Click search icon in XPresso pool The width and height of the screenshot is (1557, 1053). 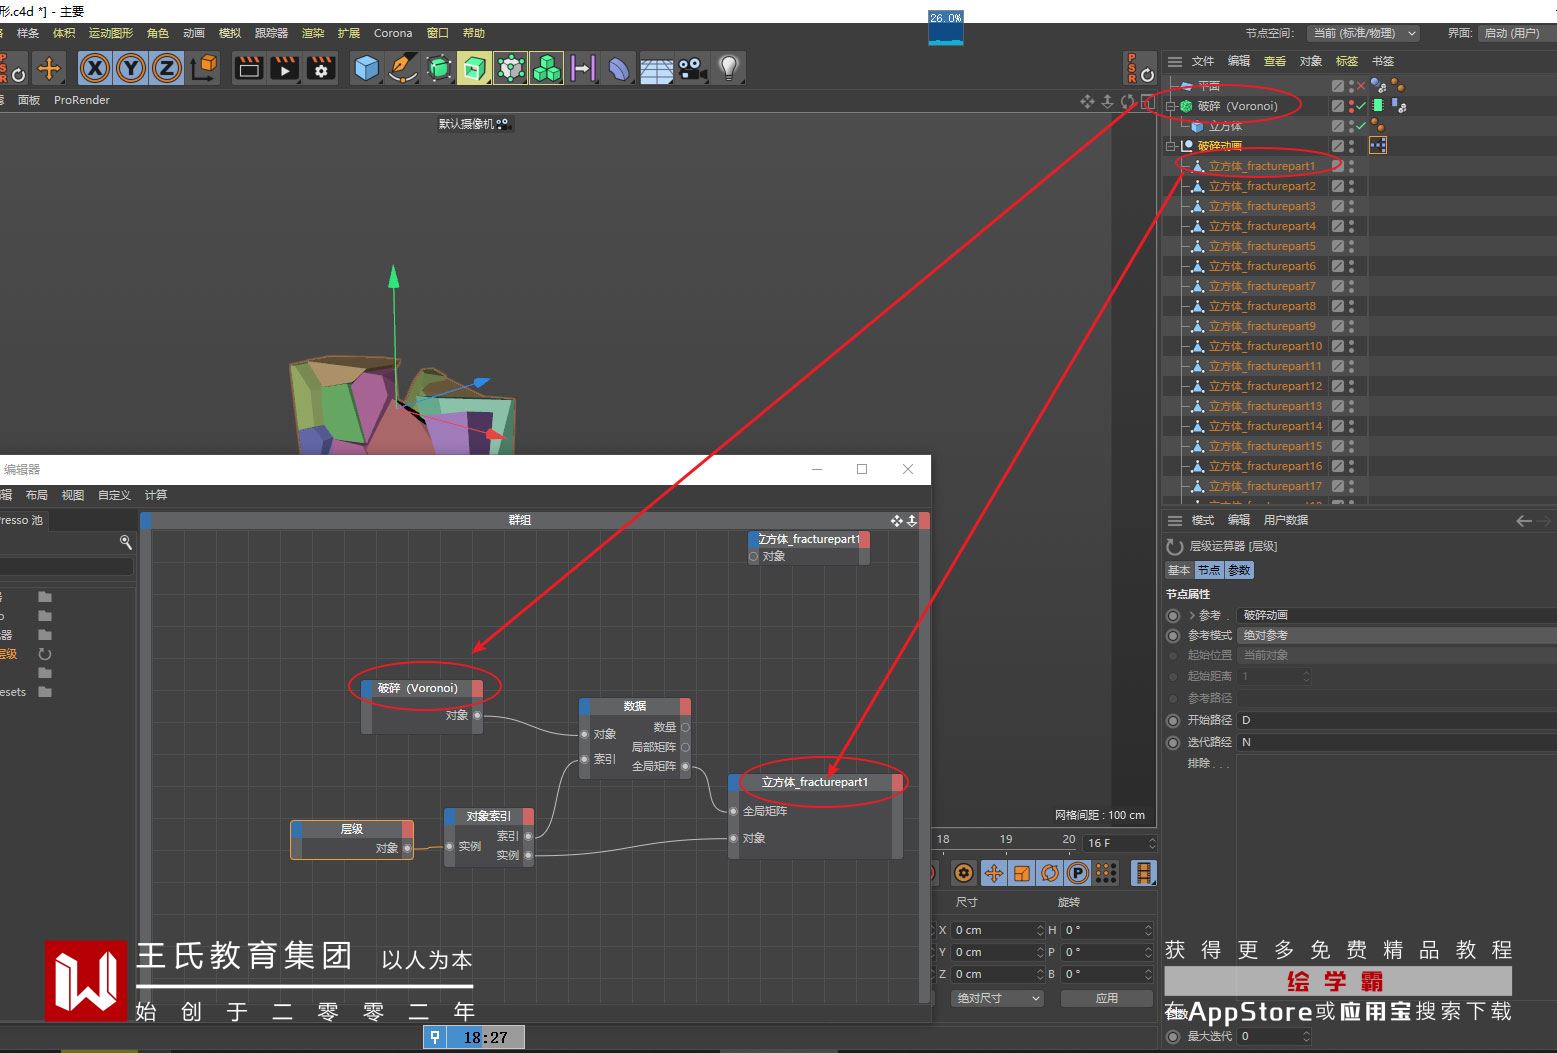[x=126, y=542]
